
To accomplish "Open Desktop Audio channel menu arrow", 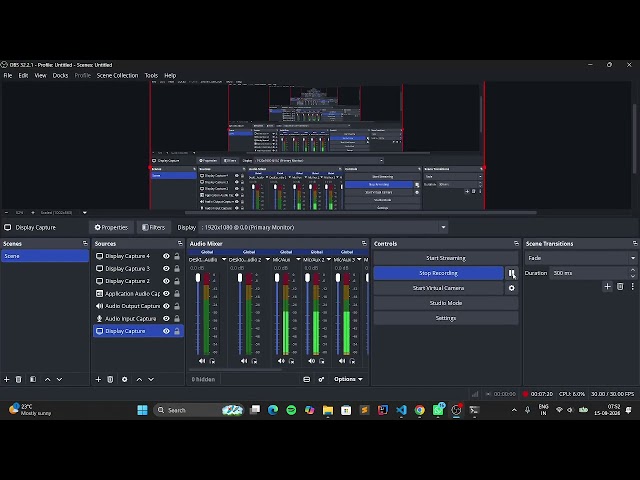I will tap(224, 260).
